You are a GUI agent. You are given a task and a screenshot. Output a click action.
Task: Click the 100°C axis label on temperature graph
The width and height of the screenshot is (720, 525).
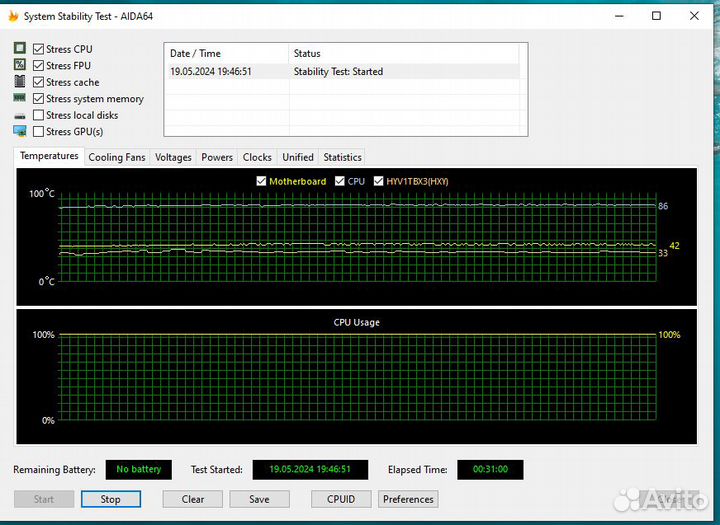[x=41, y=193]
